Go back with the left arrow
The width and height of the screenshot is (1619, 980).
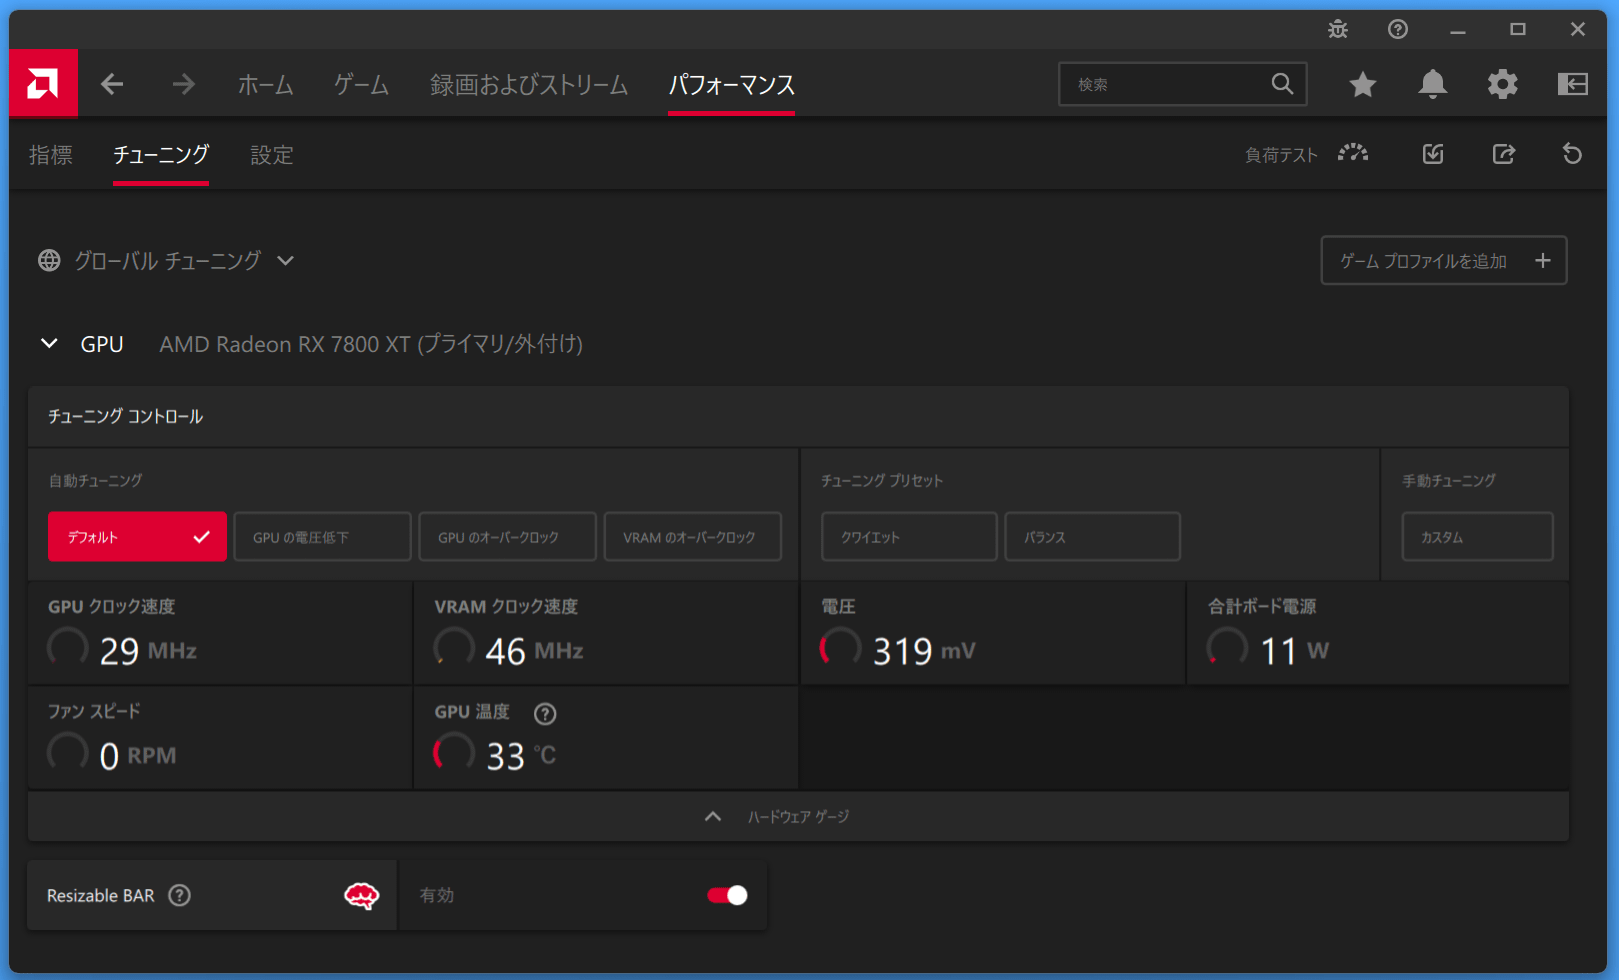tap(112, 84)
